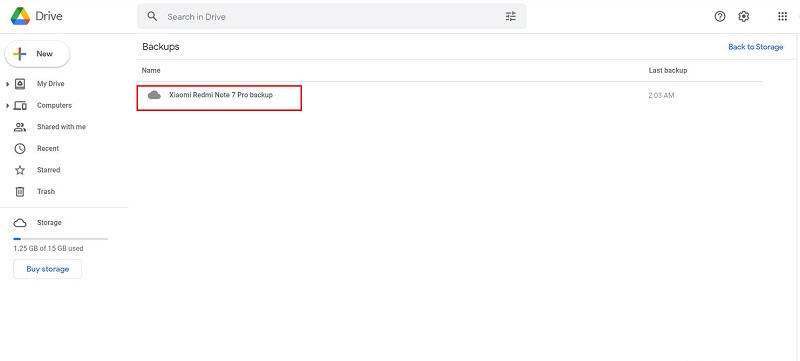Screen dimensions: 800x361
Task: Open Computers in the sidebar
Action: [x=54, y=106]
